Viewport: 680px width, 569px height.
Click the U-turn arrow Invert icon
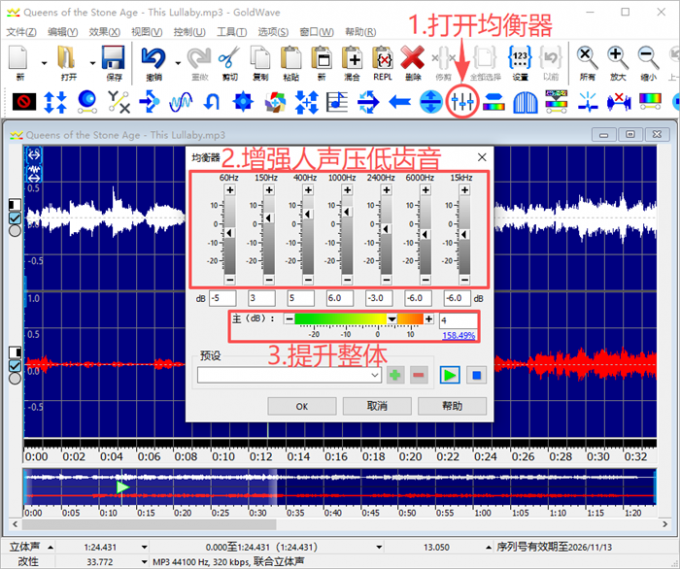pyautogui.click(x=212, y=102)
